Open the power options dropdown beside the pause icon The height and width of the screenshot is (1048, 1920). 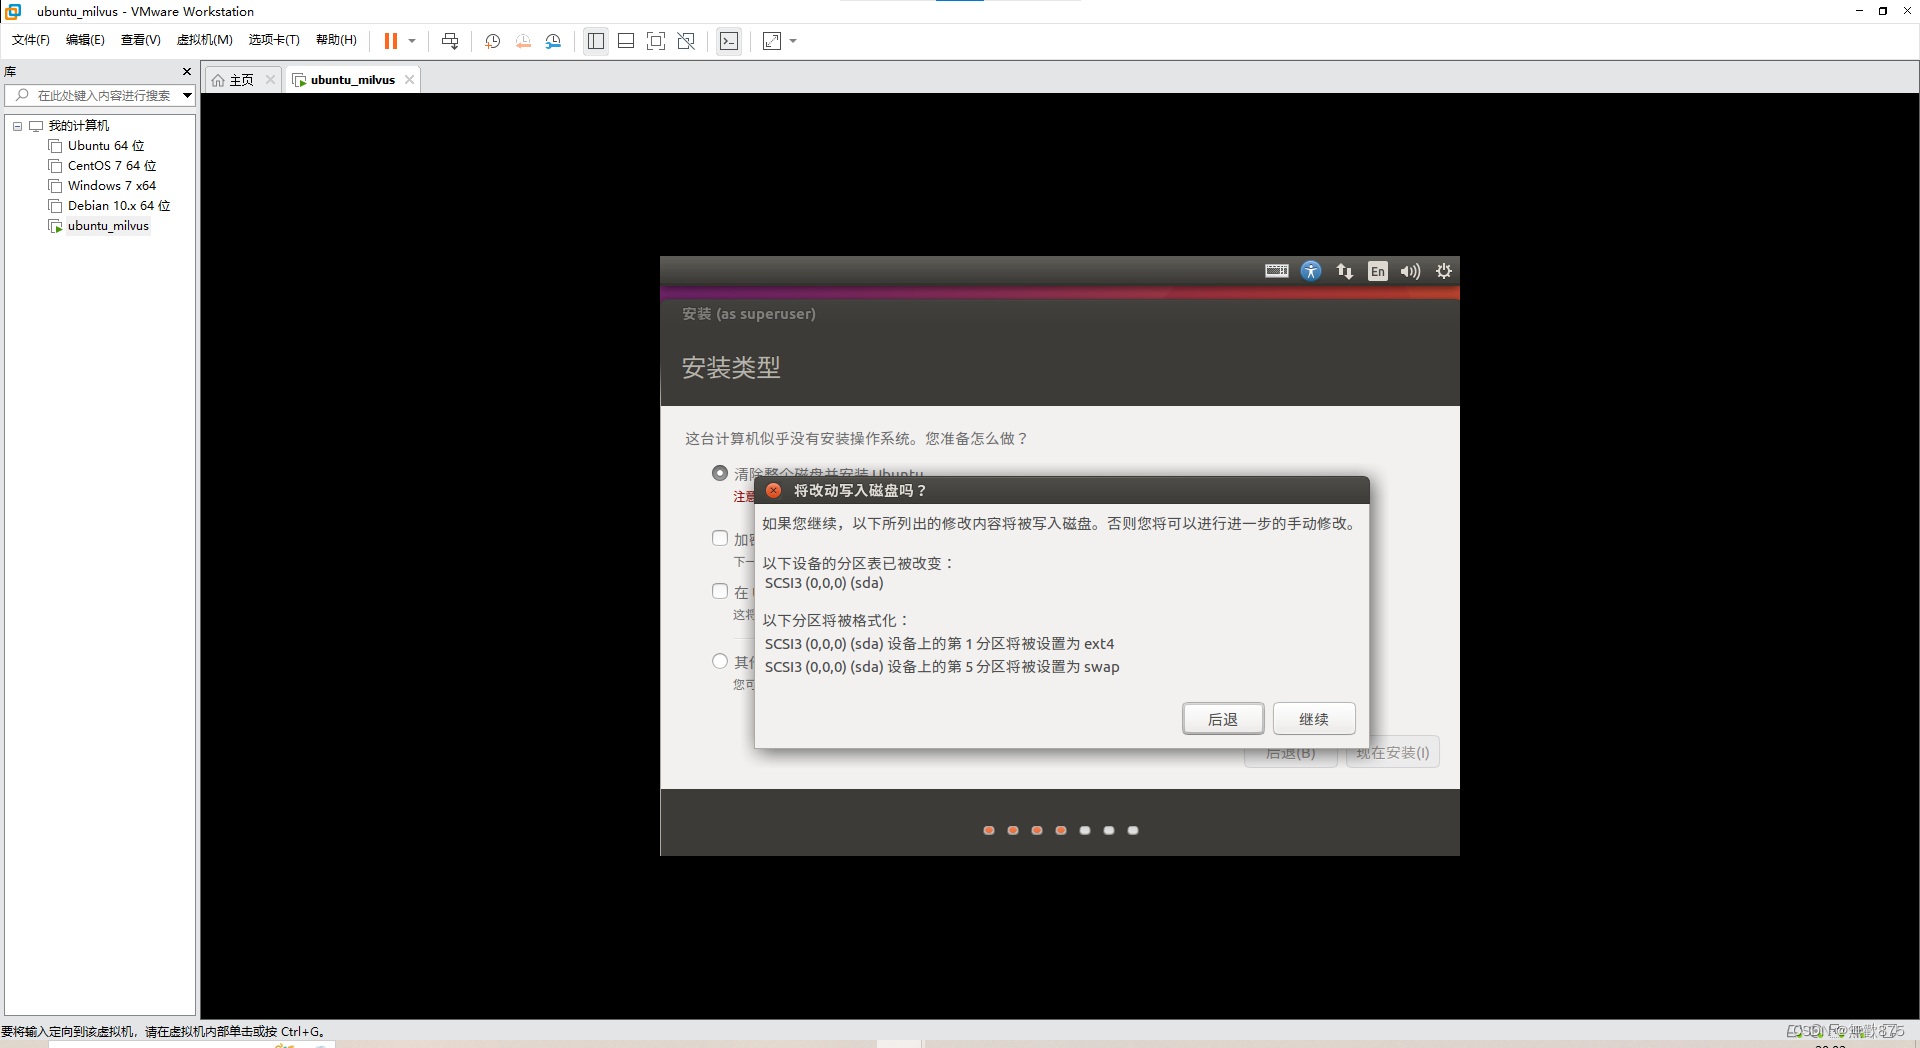(412, 41)
